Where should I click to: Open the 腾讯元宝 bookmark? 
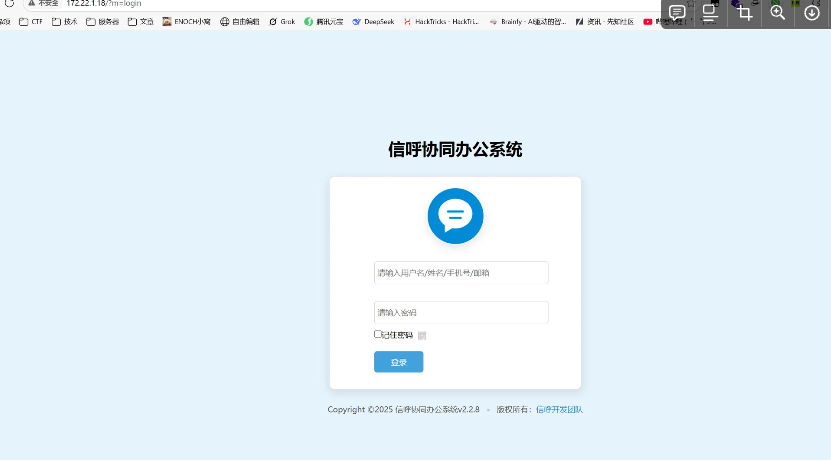324,22
